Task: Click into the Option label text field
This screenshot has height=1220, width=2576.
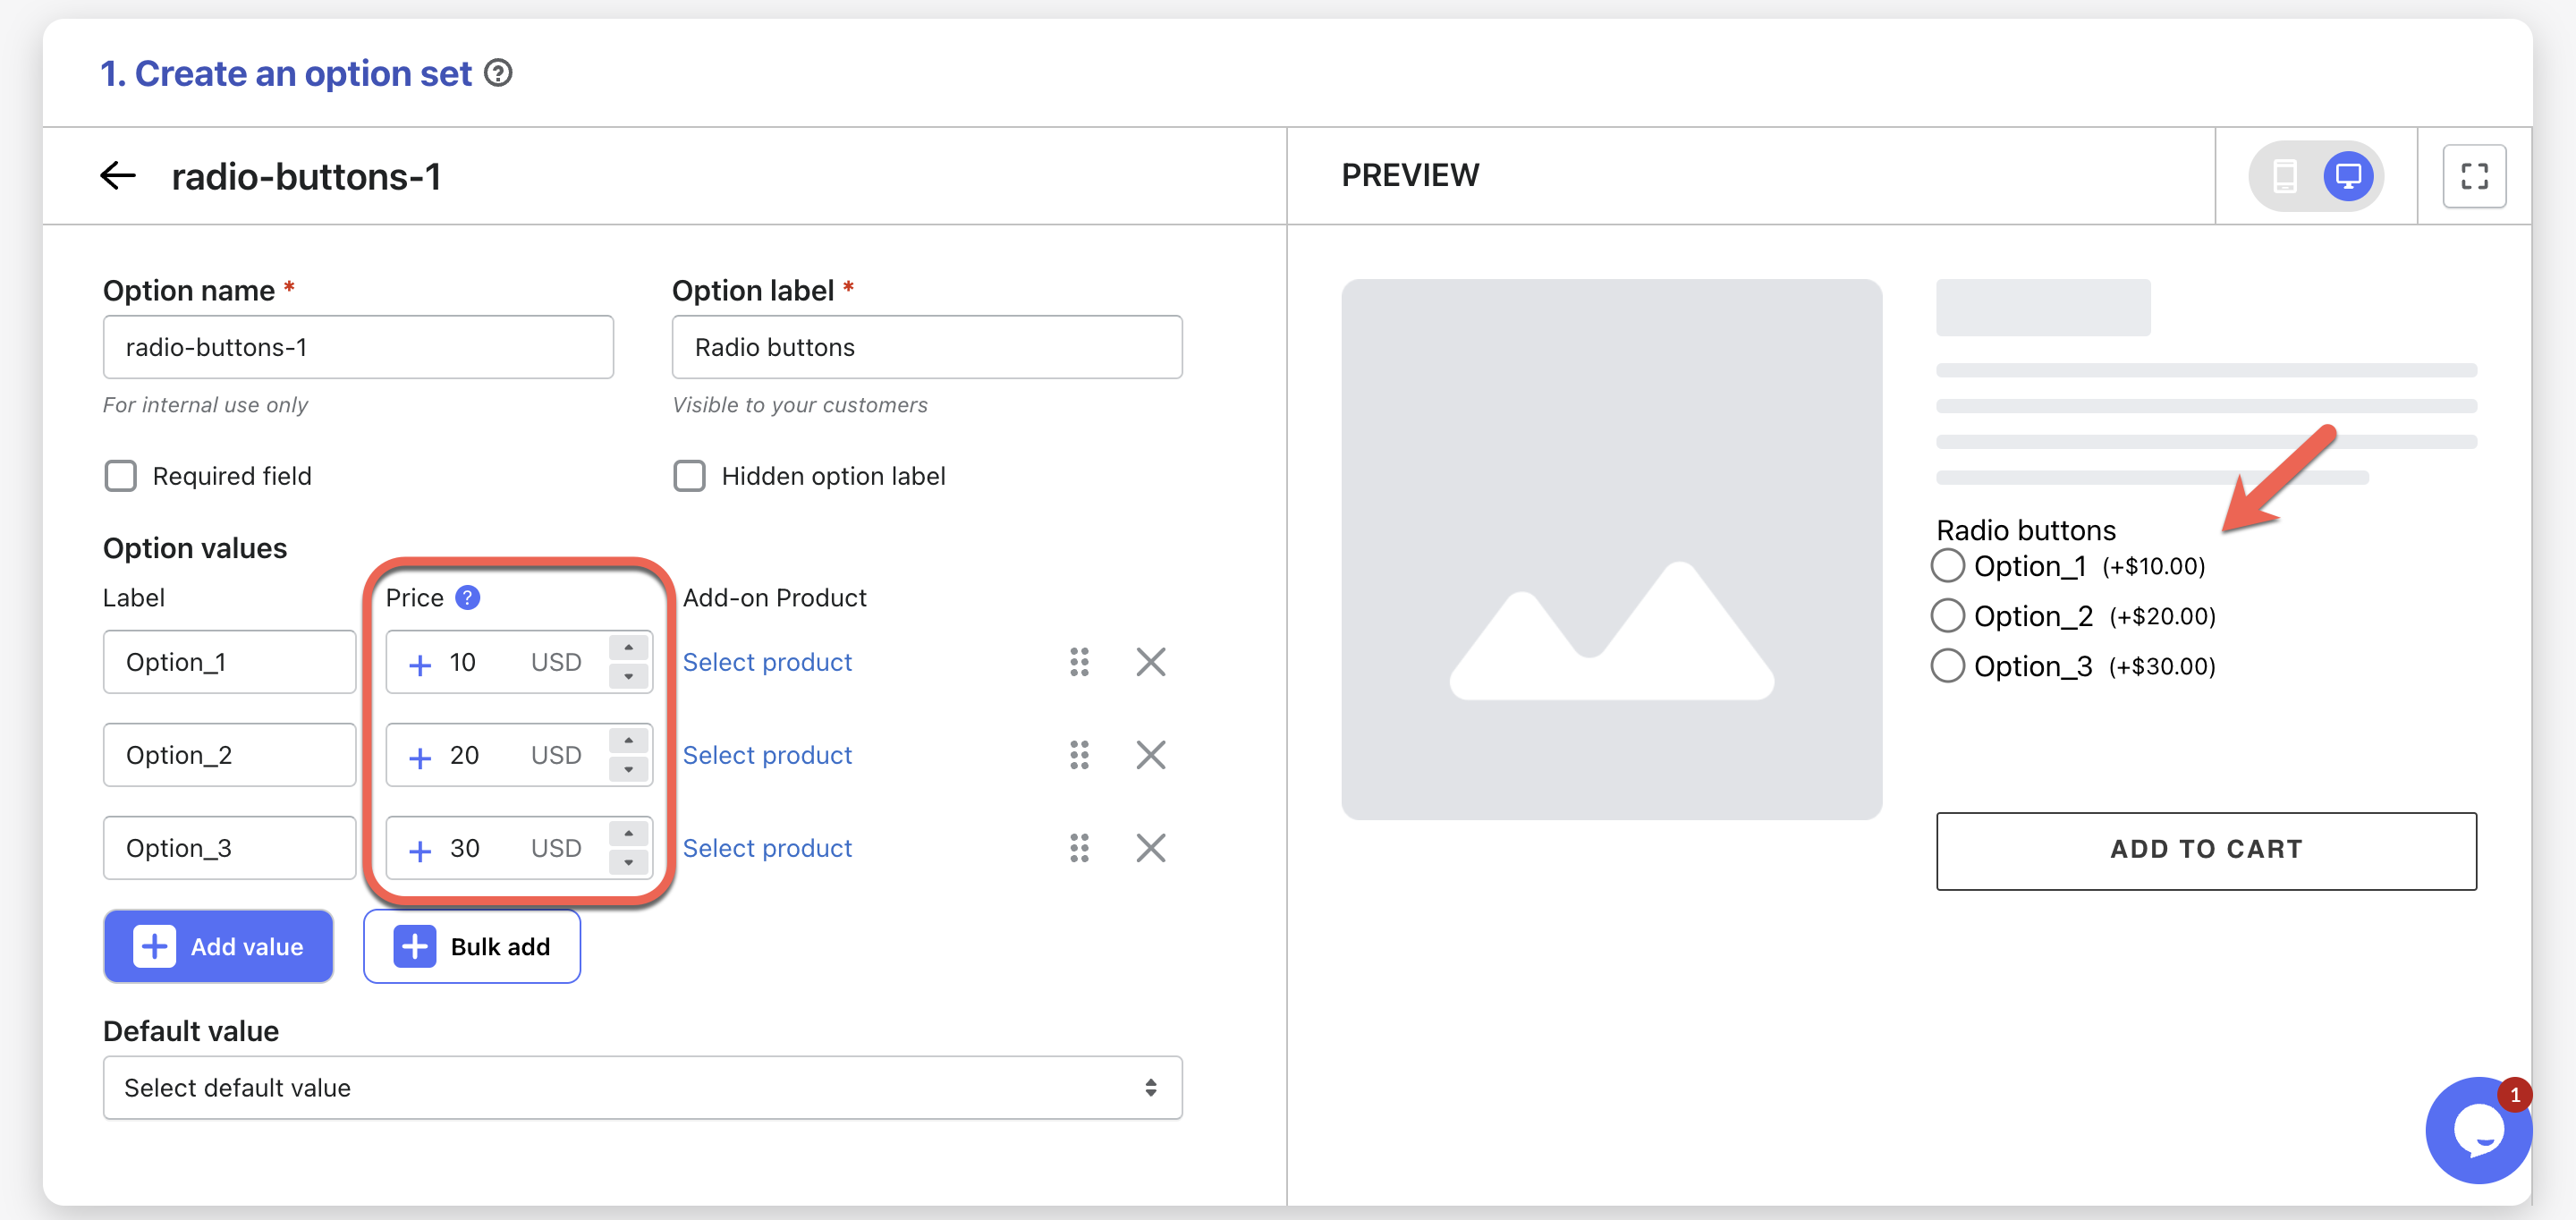Action: tap(926, 347)
